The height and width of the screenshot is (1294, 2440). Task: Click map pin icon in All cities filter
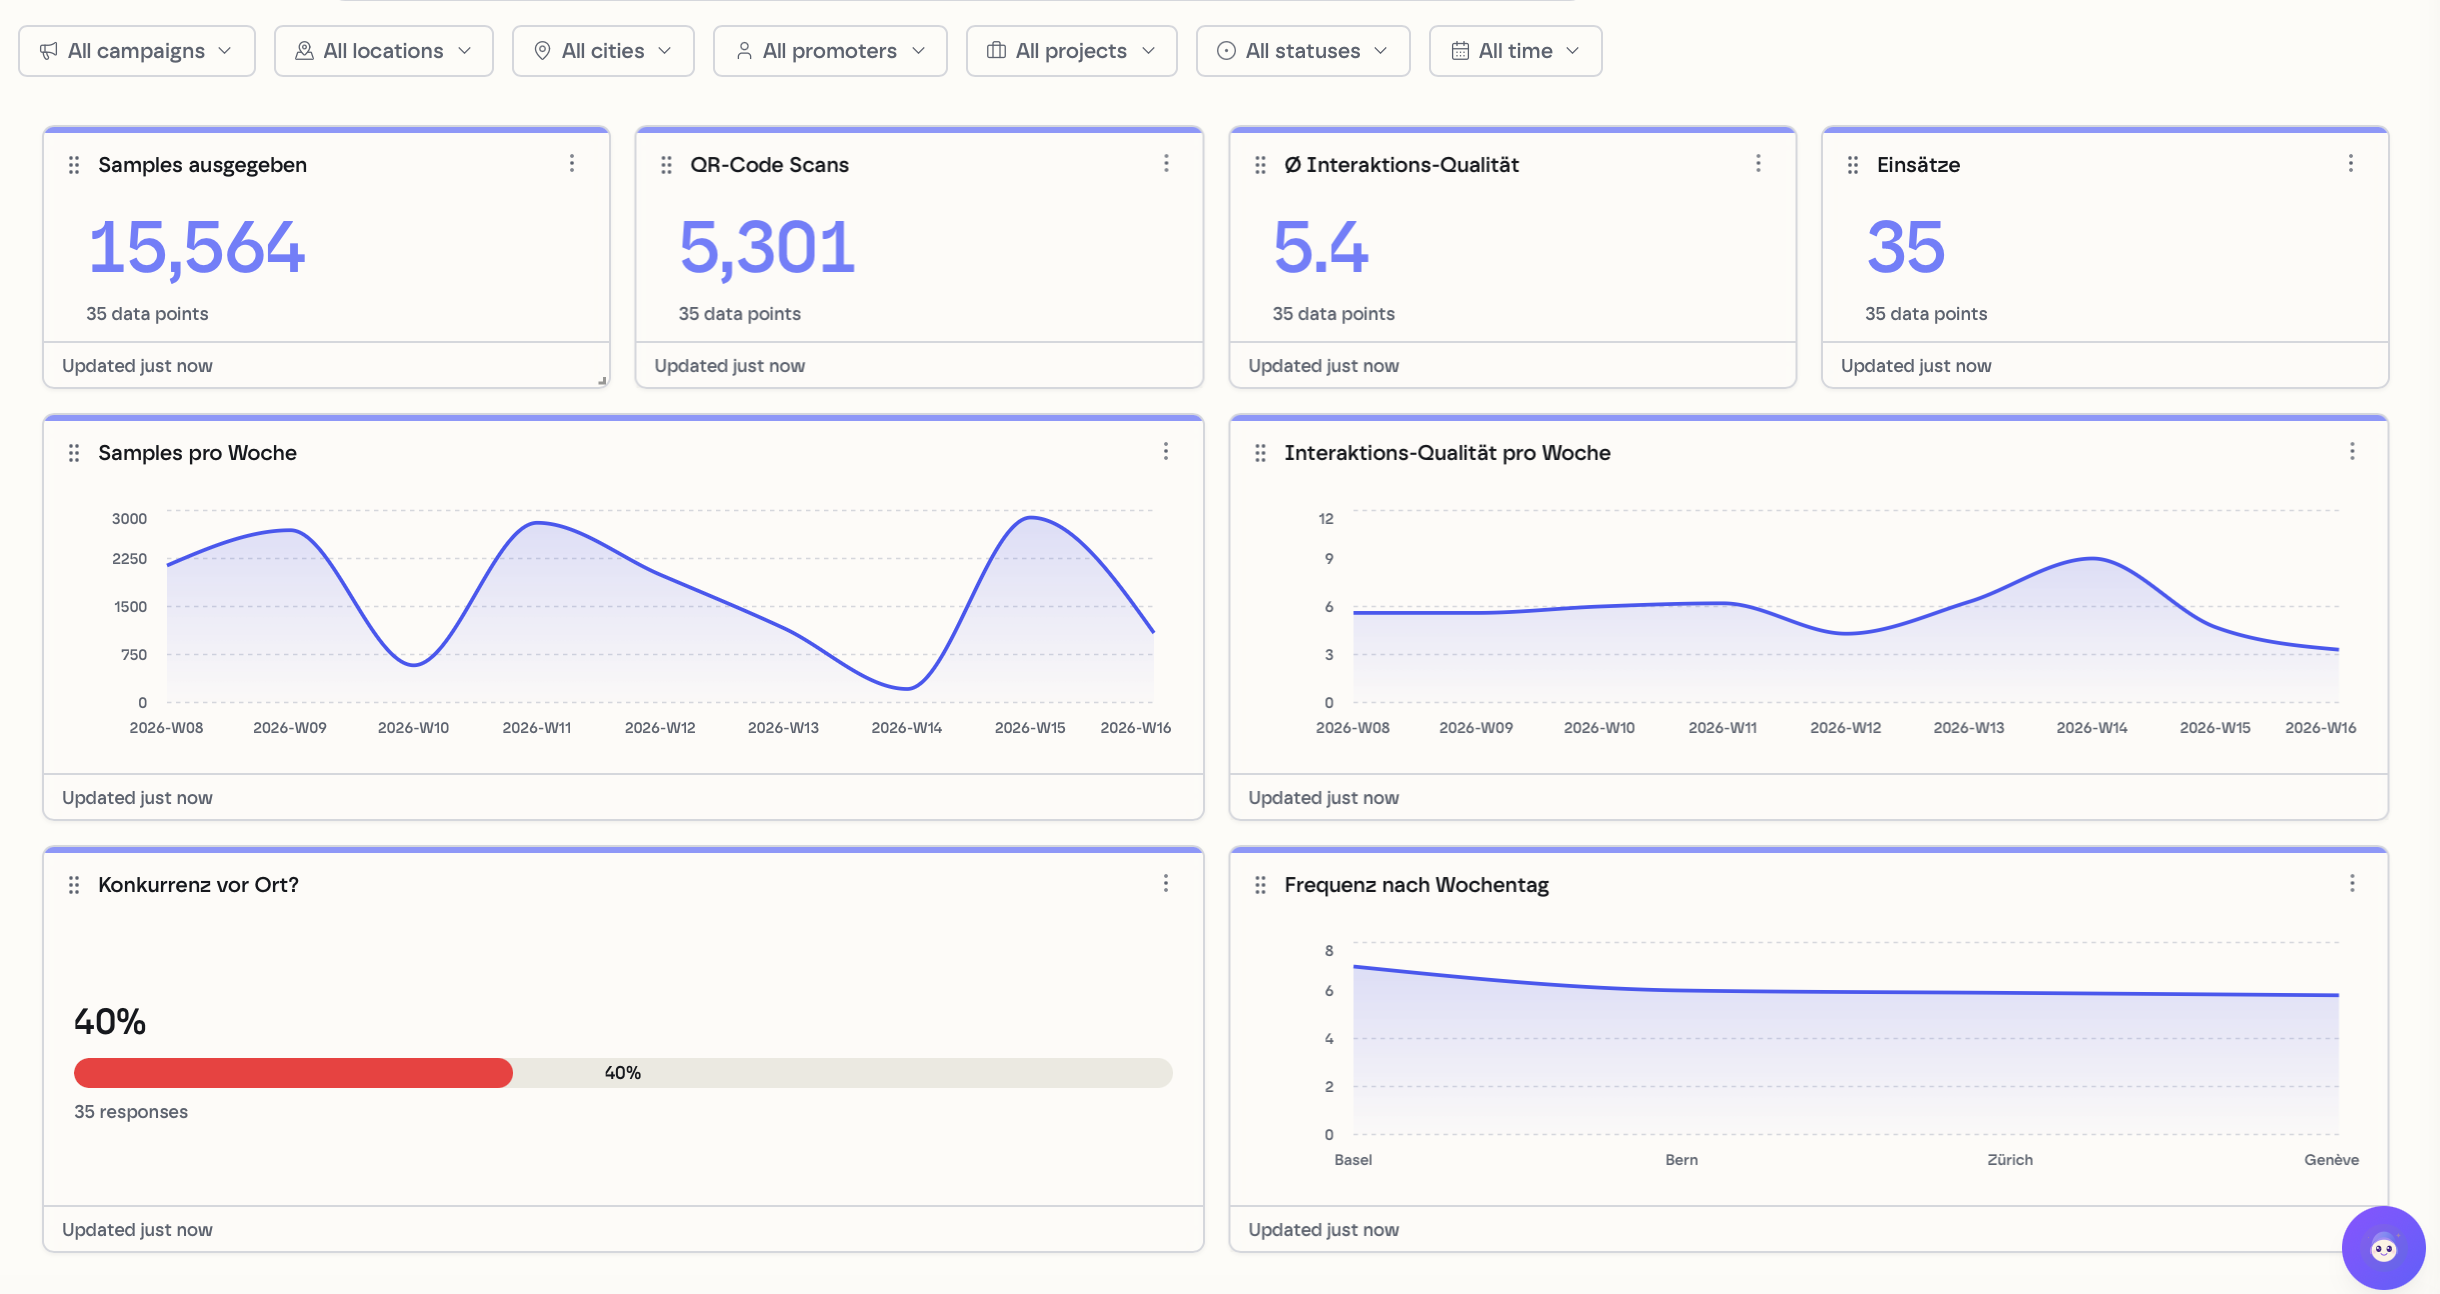point(542,51)
